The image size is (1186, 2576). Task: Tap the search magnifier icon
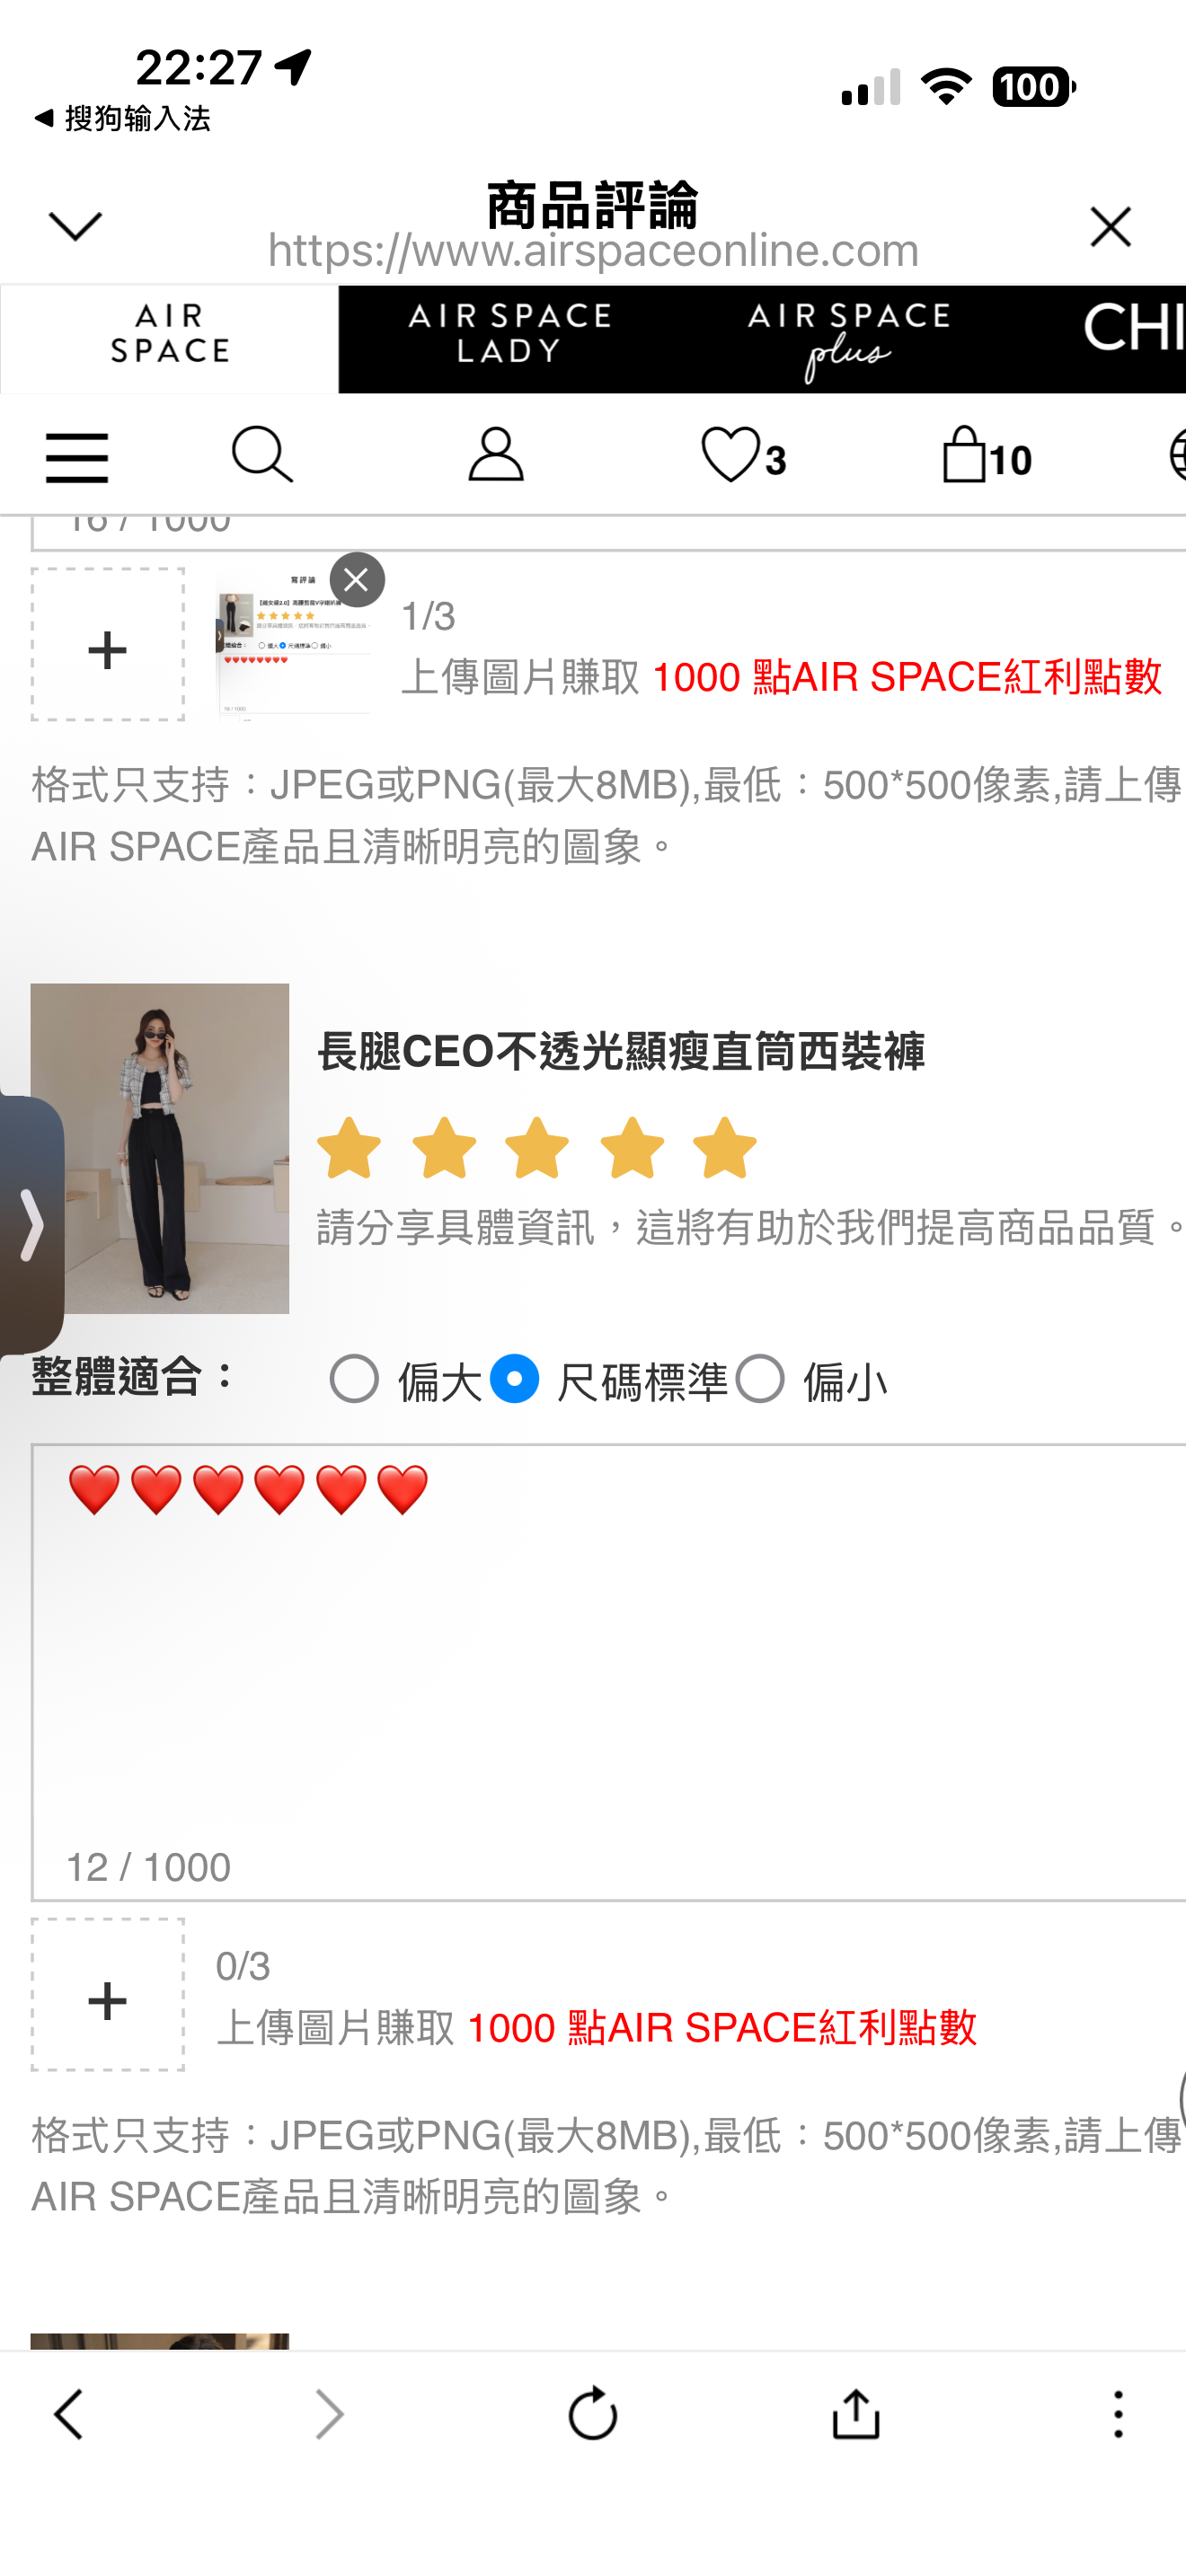click(x=262, y=455)
